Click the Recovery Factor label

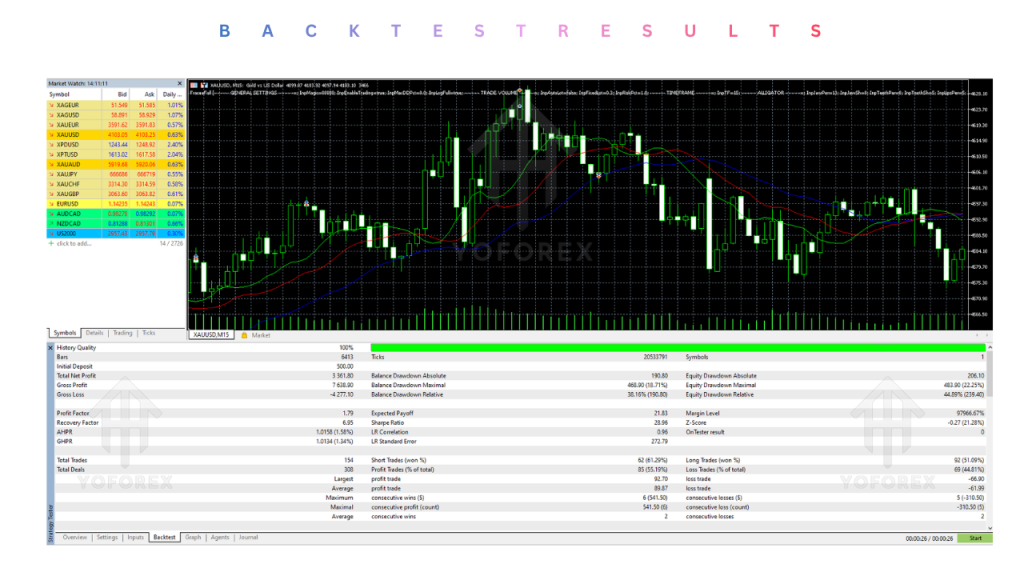pos(77,423)
